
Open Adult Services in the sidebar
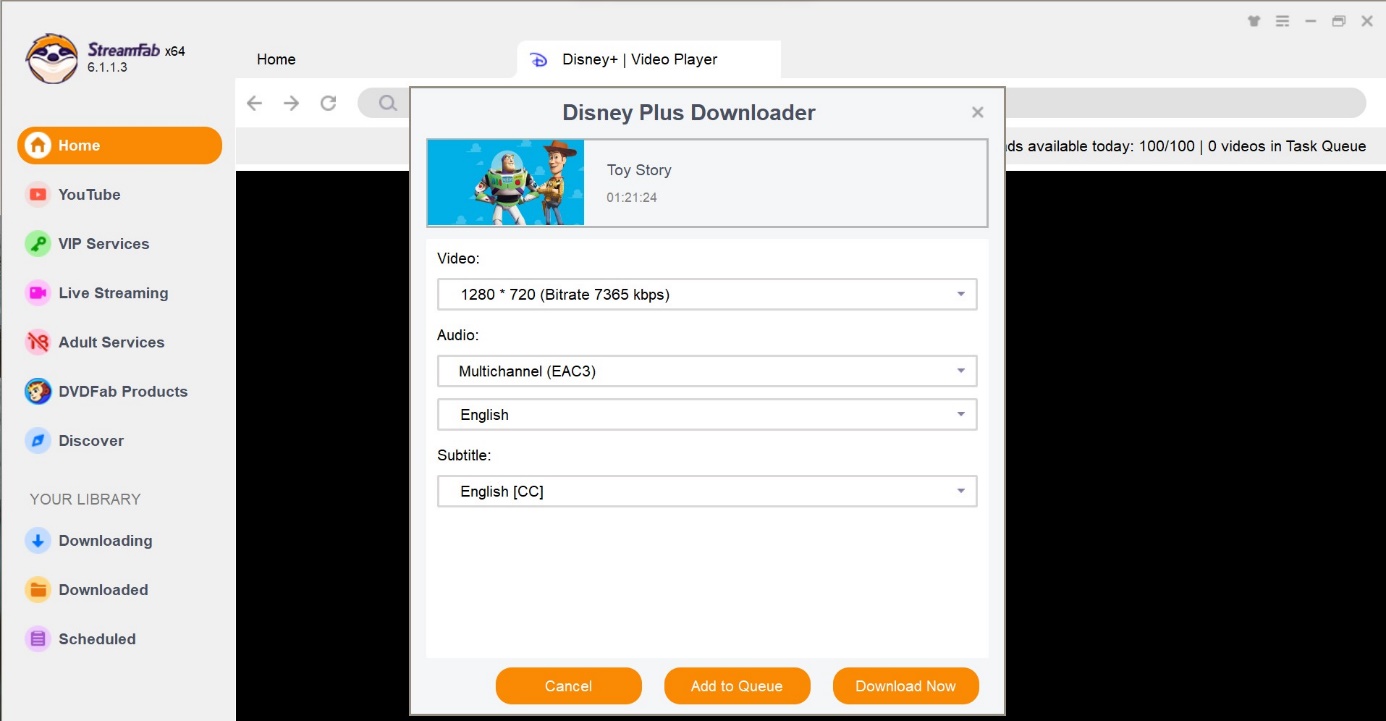click(x=112, y=342)
